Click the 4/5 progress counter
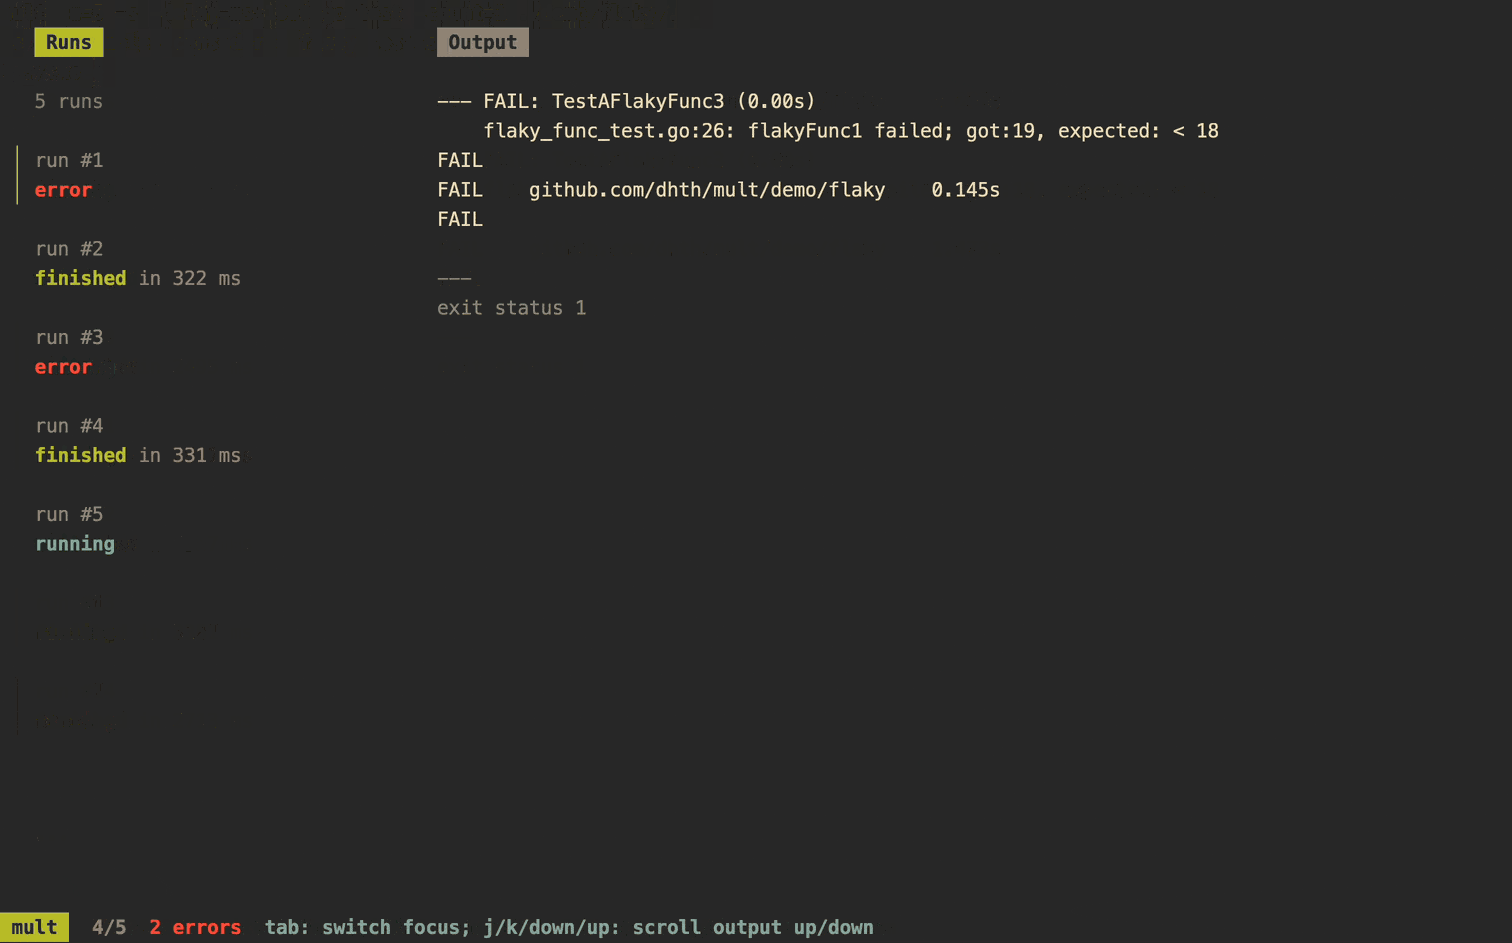The width and height of the screenshot is (1512, 943). coord(109,927)
